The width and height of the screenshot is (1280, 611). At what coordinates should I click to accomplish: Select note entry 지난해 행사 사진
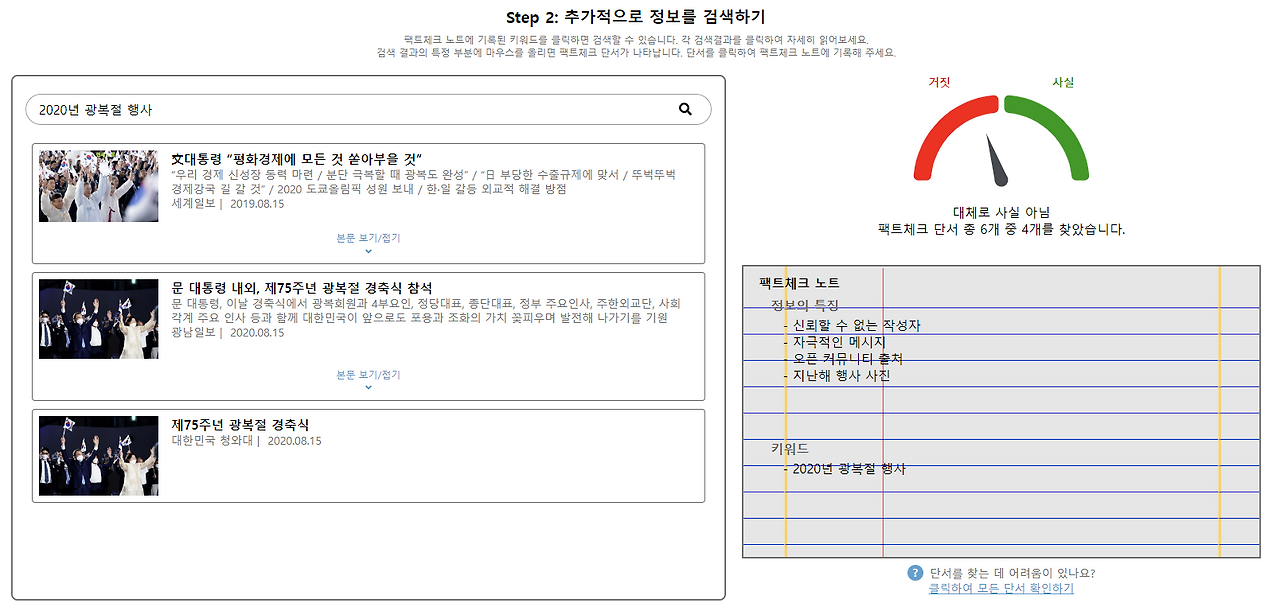point(834,377)
